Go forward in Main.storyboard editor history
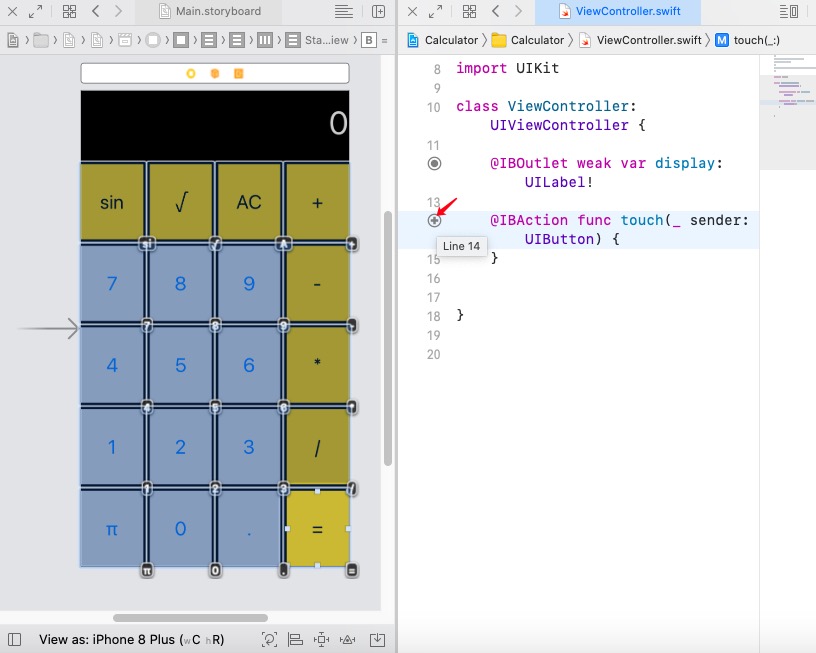Image resolution: width=816 pixels, height=653 pixels. pos(118,11)
